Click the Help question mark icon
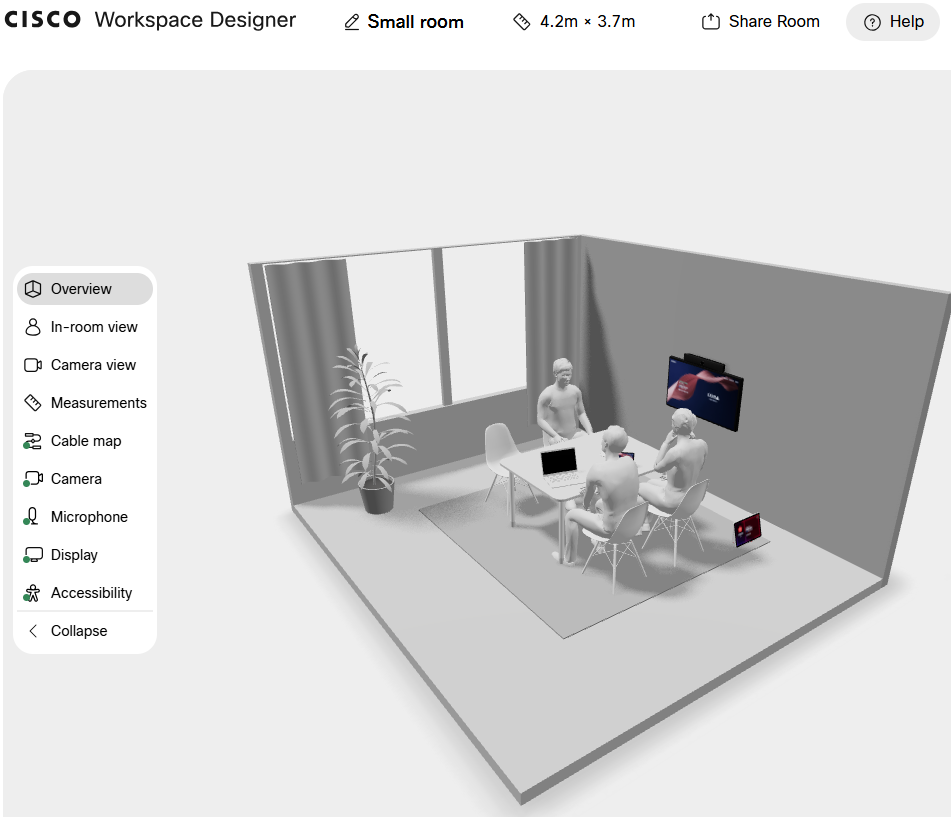The width and height of the screenshot is (951, 817). 872,22
